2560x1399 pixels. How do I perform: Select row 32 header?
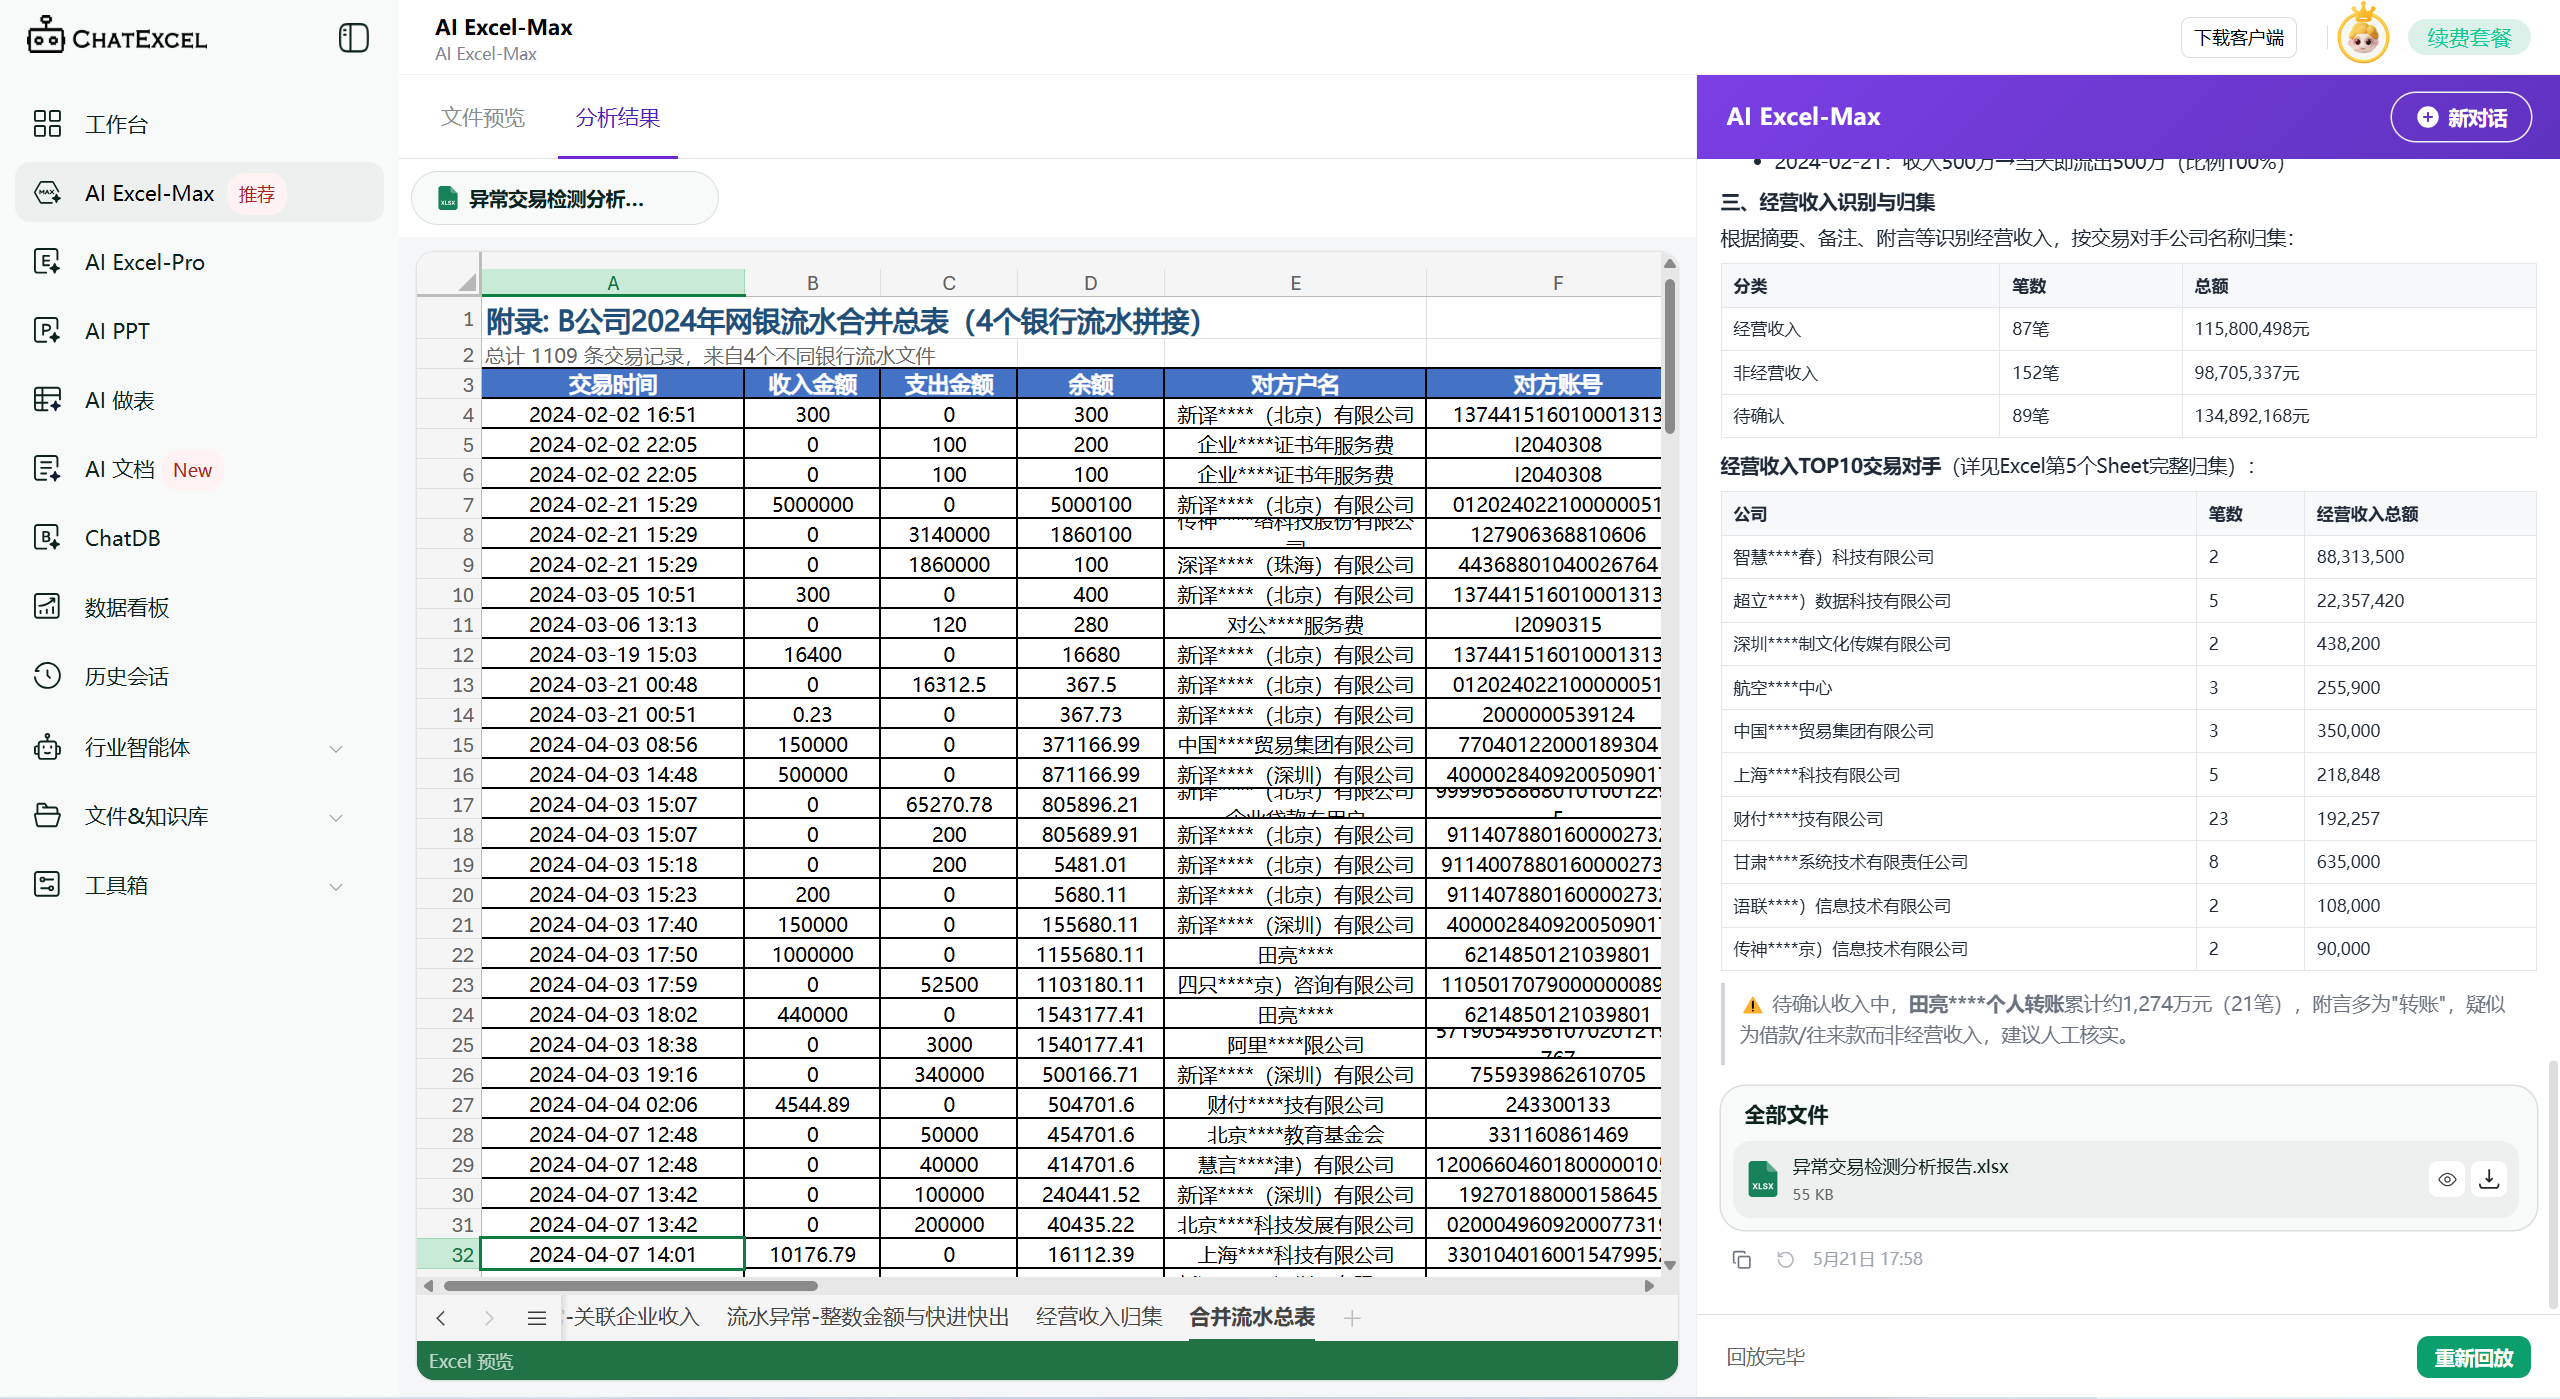pyautogui.click(x=449, y=1254)
